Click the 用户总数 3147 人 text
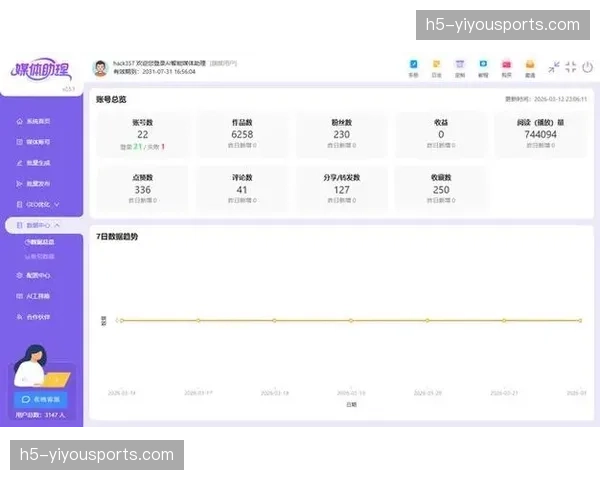600x480 pixels. tap(41, 415)
